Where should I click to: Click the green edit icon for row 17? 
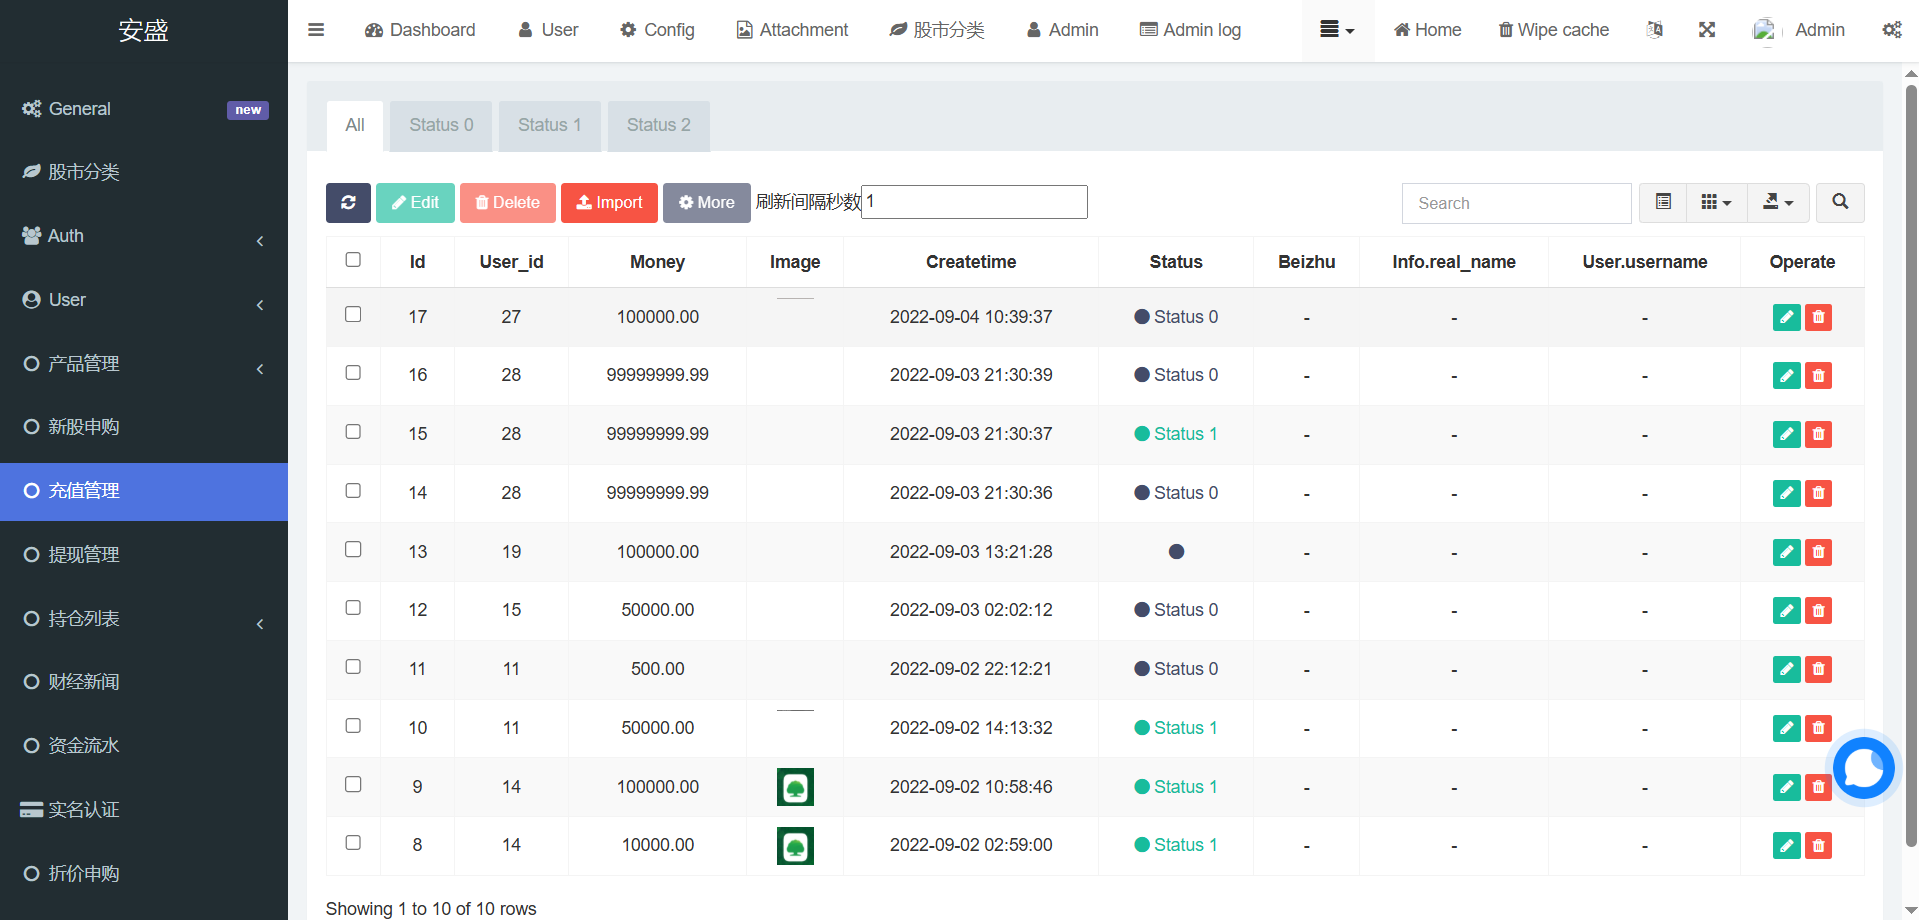tap(1786, 317)
